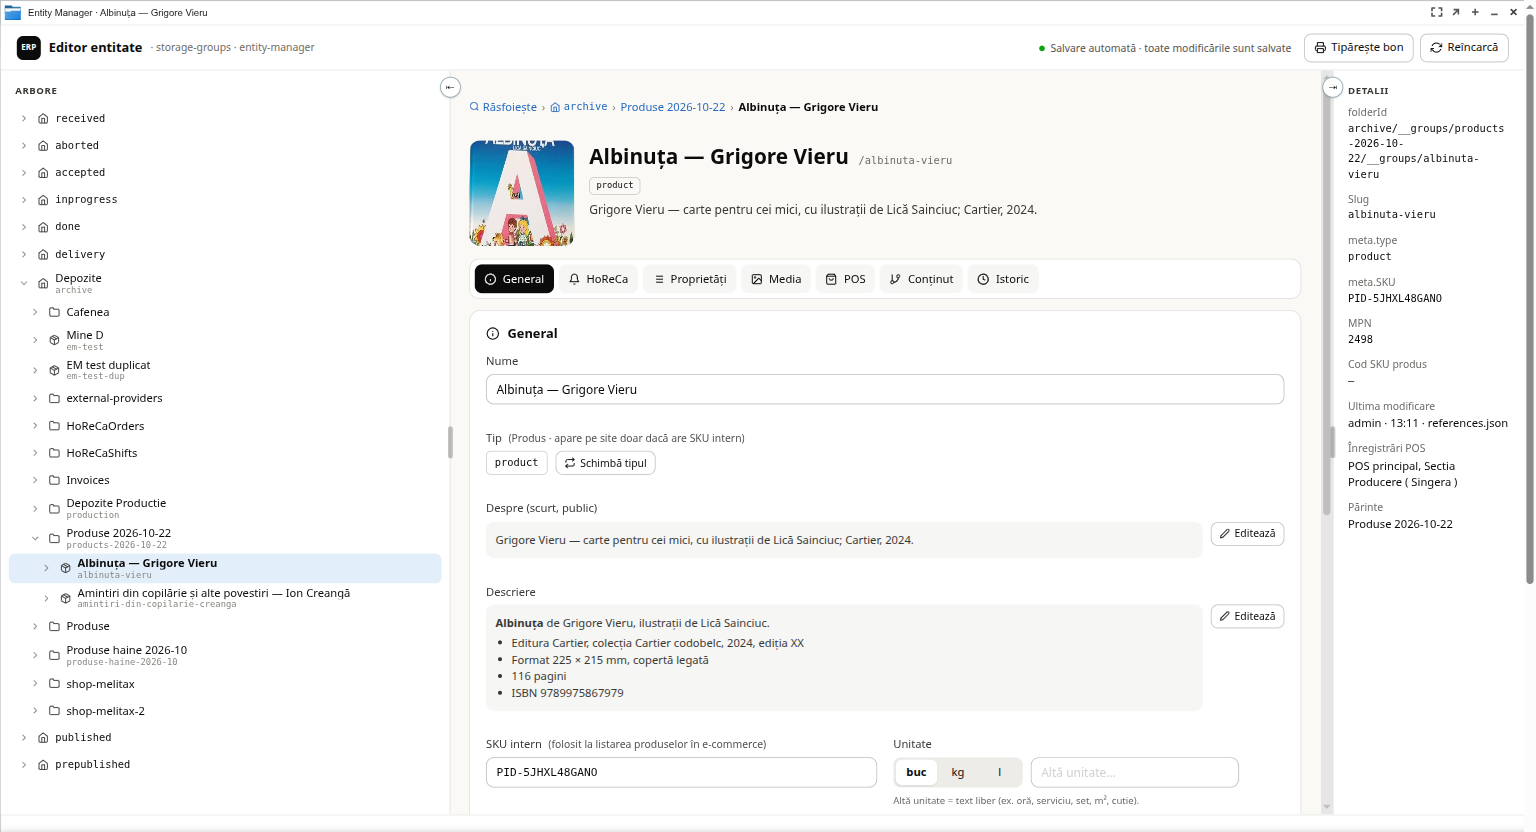Select the buc unit option
Viewport: 1536px width, 832px height.
[916, 772]
